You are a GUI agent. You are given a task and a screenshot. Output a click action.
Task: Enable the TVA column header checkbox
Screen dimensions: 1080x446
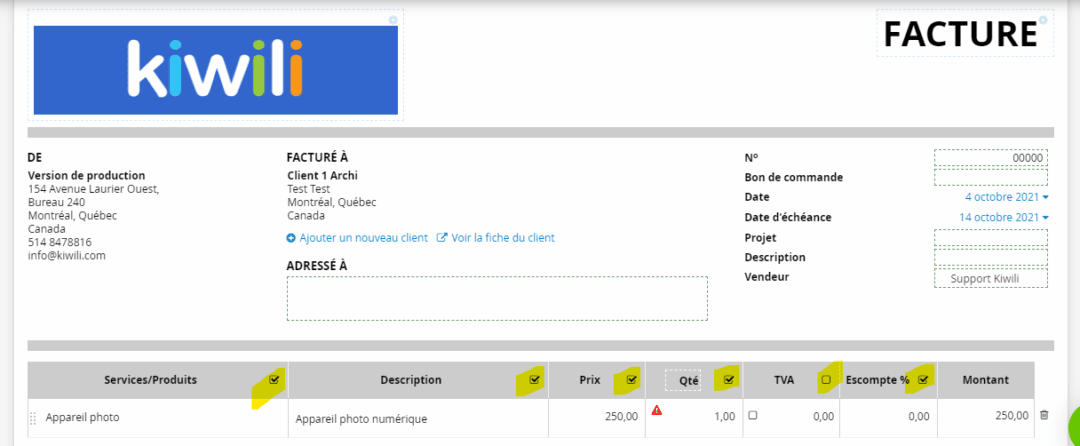point(827,379)
